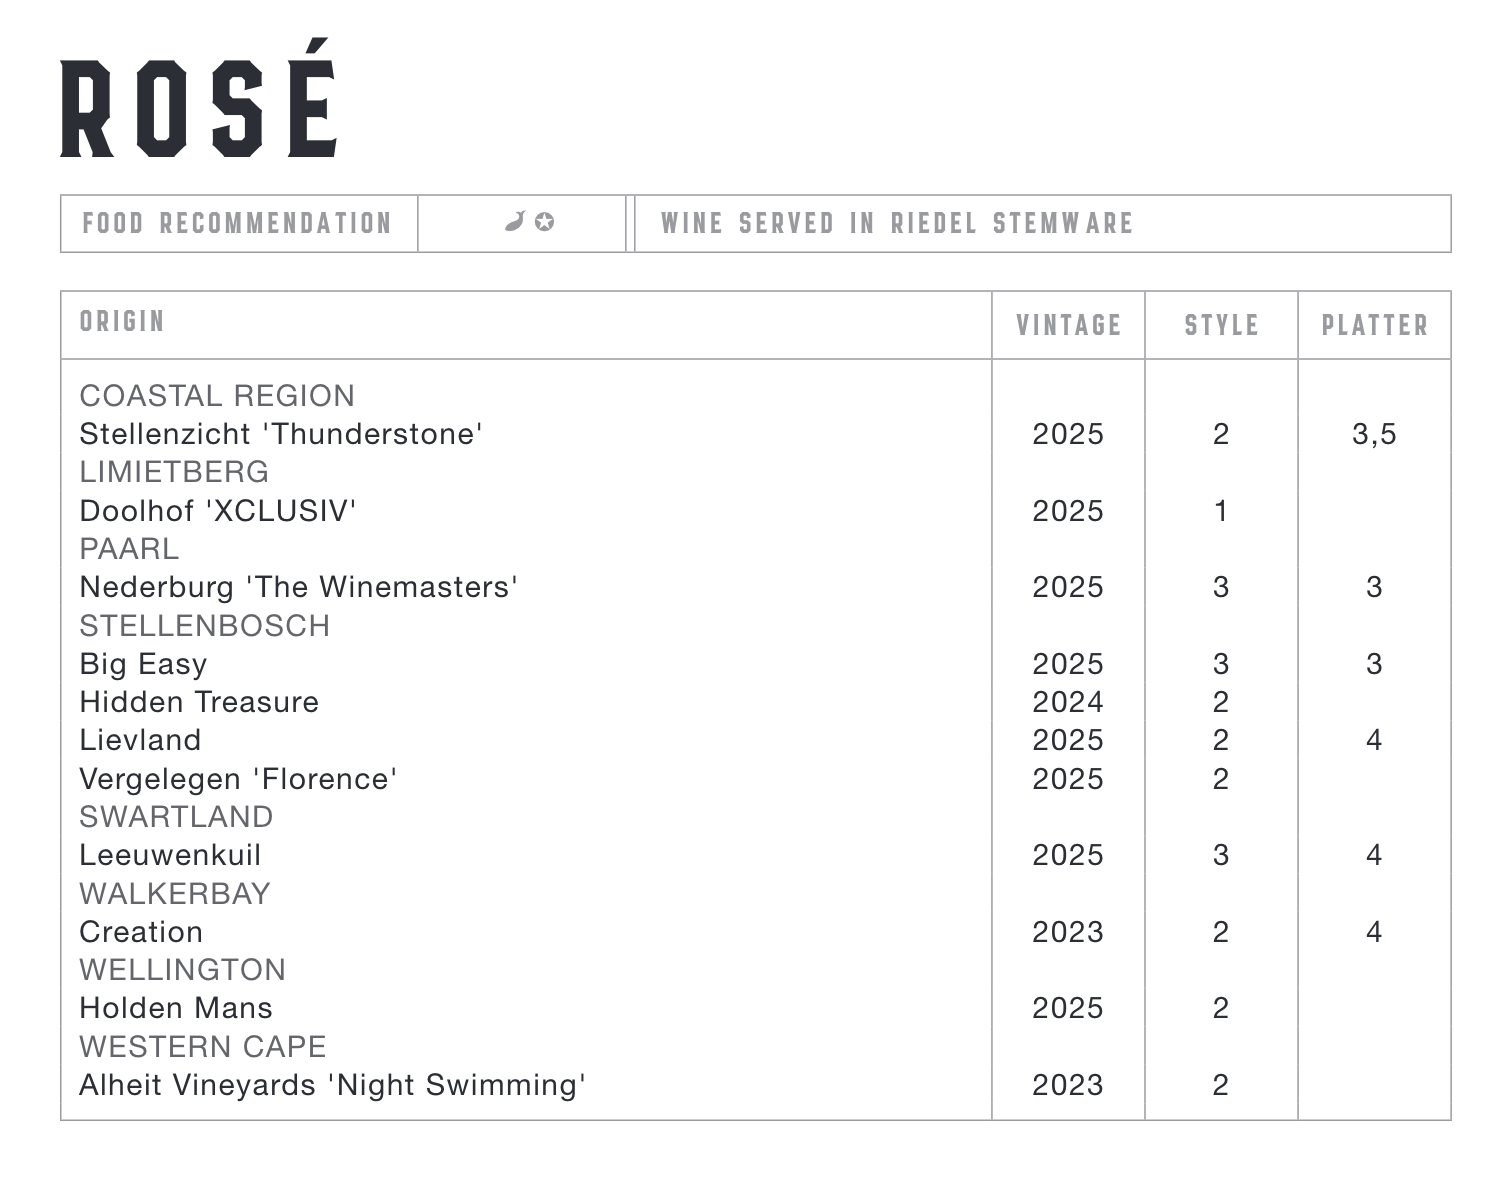Click the Style column header
Viewport: 1512px width, 1185px height.
point(1221,326)
